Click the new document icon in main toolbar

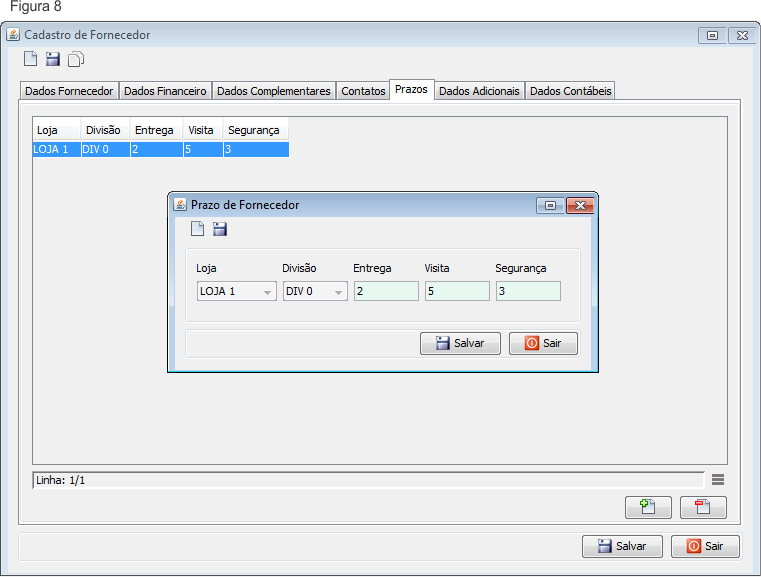[31, 59]
